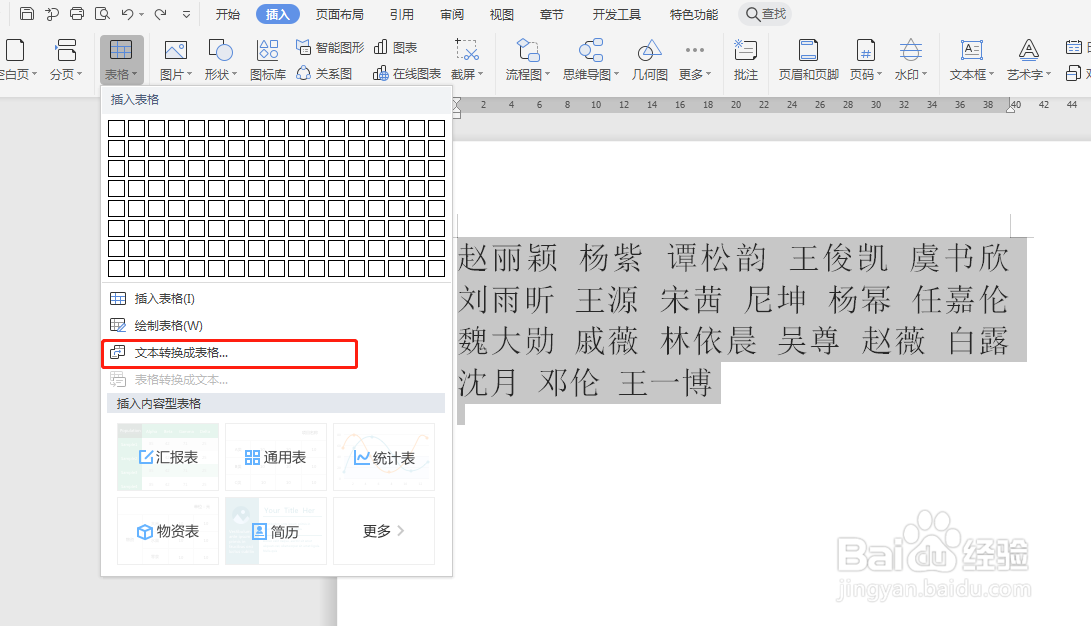Insert a 文本框 text box
This screenshot has height=626, width=1091.
click(x=971, y=59)
